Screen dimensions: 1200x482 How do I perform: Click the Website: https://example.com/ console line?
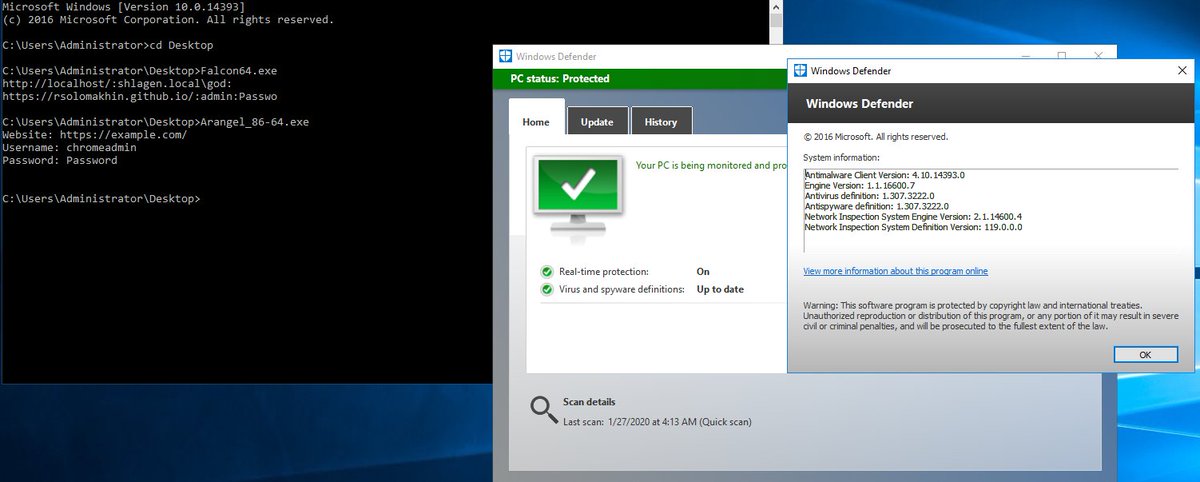click(x=95, y=135)
